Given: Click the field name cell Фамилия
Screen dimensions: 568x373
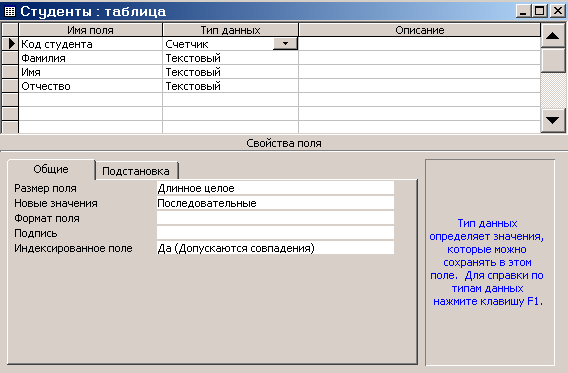Looking at the screenshot, I should (91, 58).
